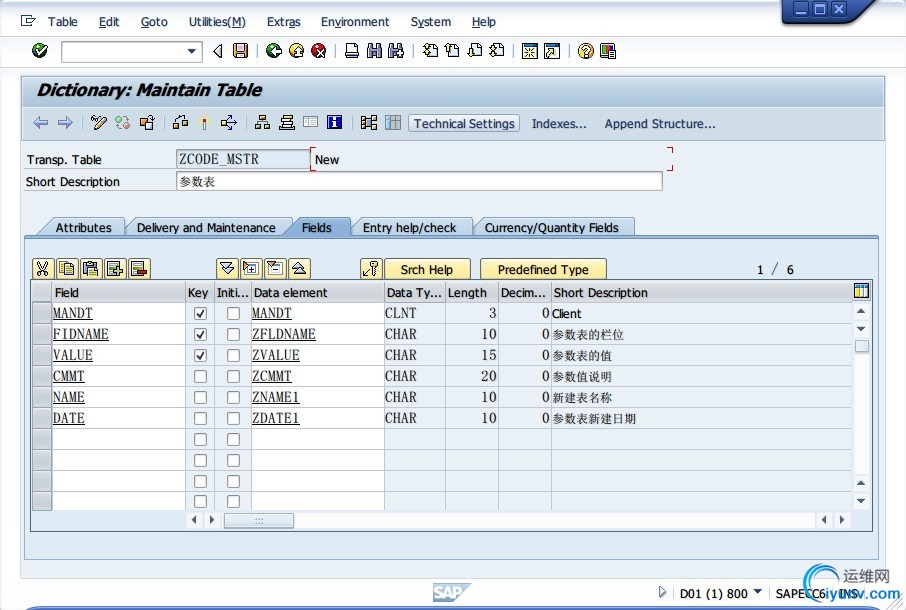The height and width of the screenshot is (610, 906).
Task: Click the ZCMMT data element link
Action: pos(272,377)
